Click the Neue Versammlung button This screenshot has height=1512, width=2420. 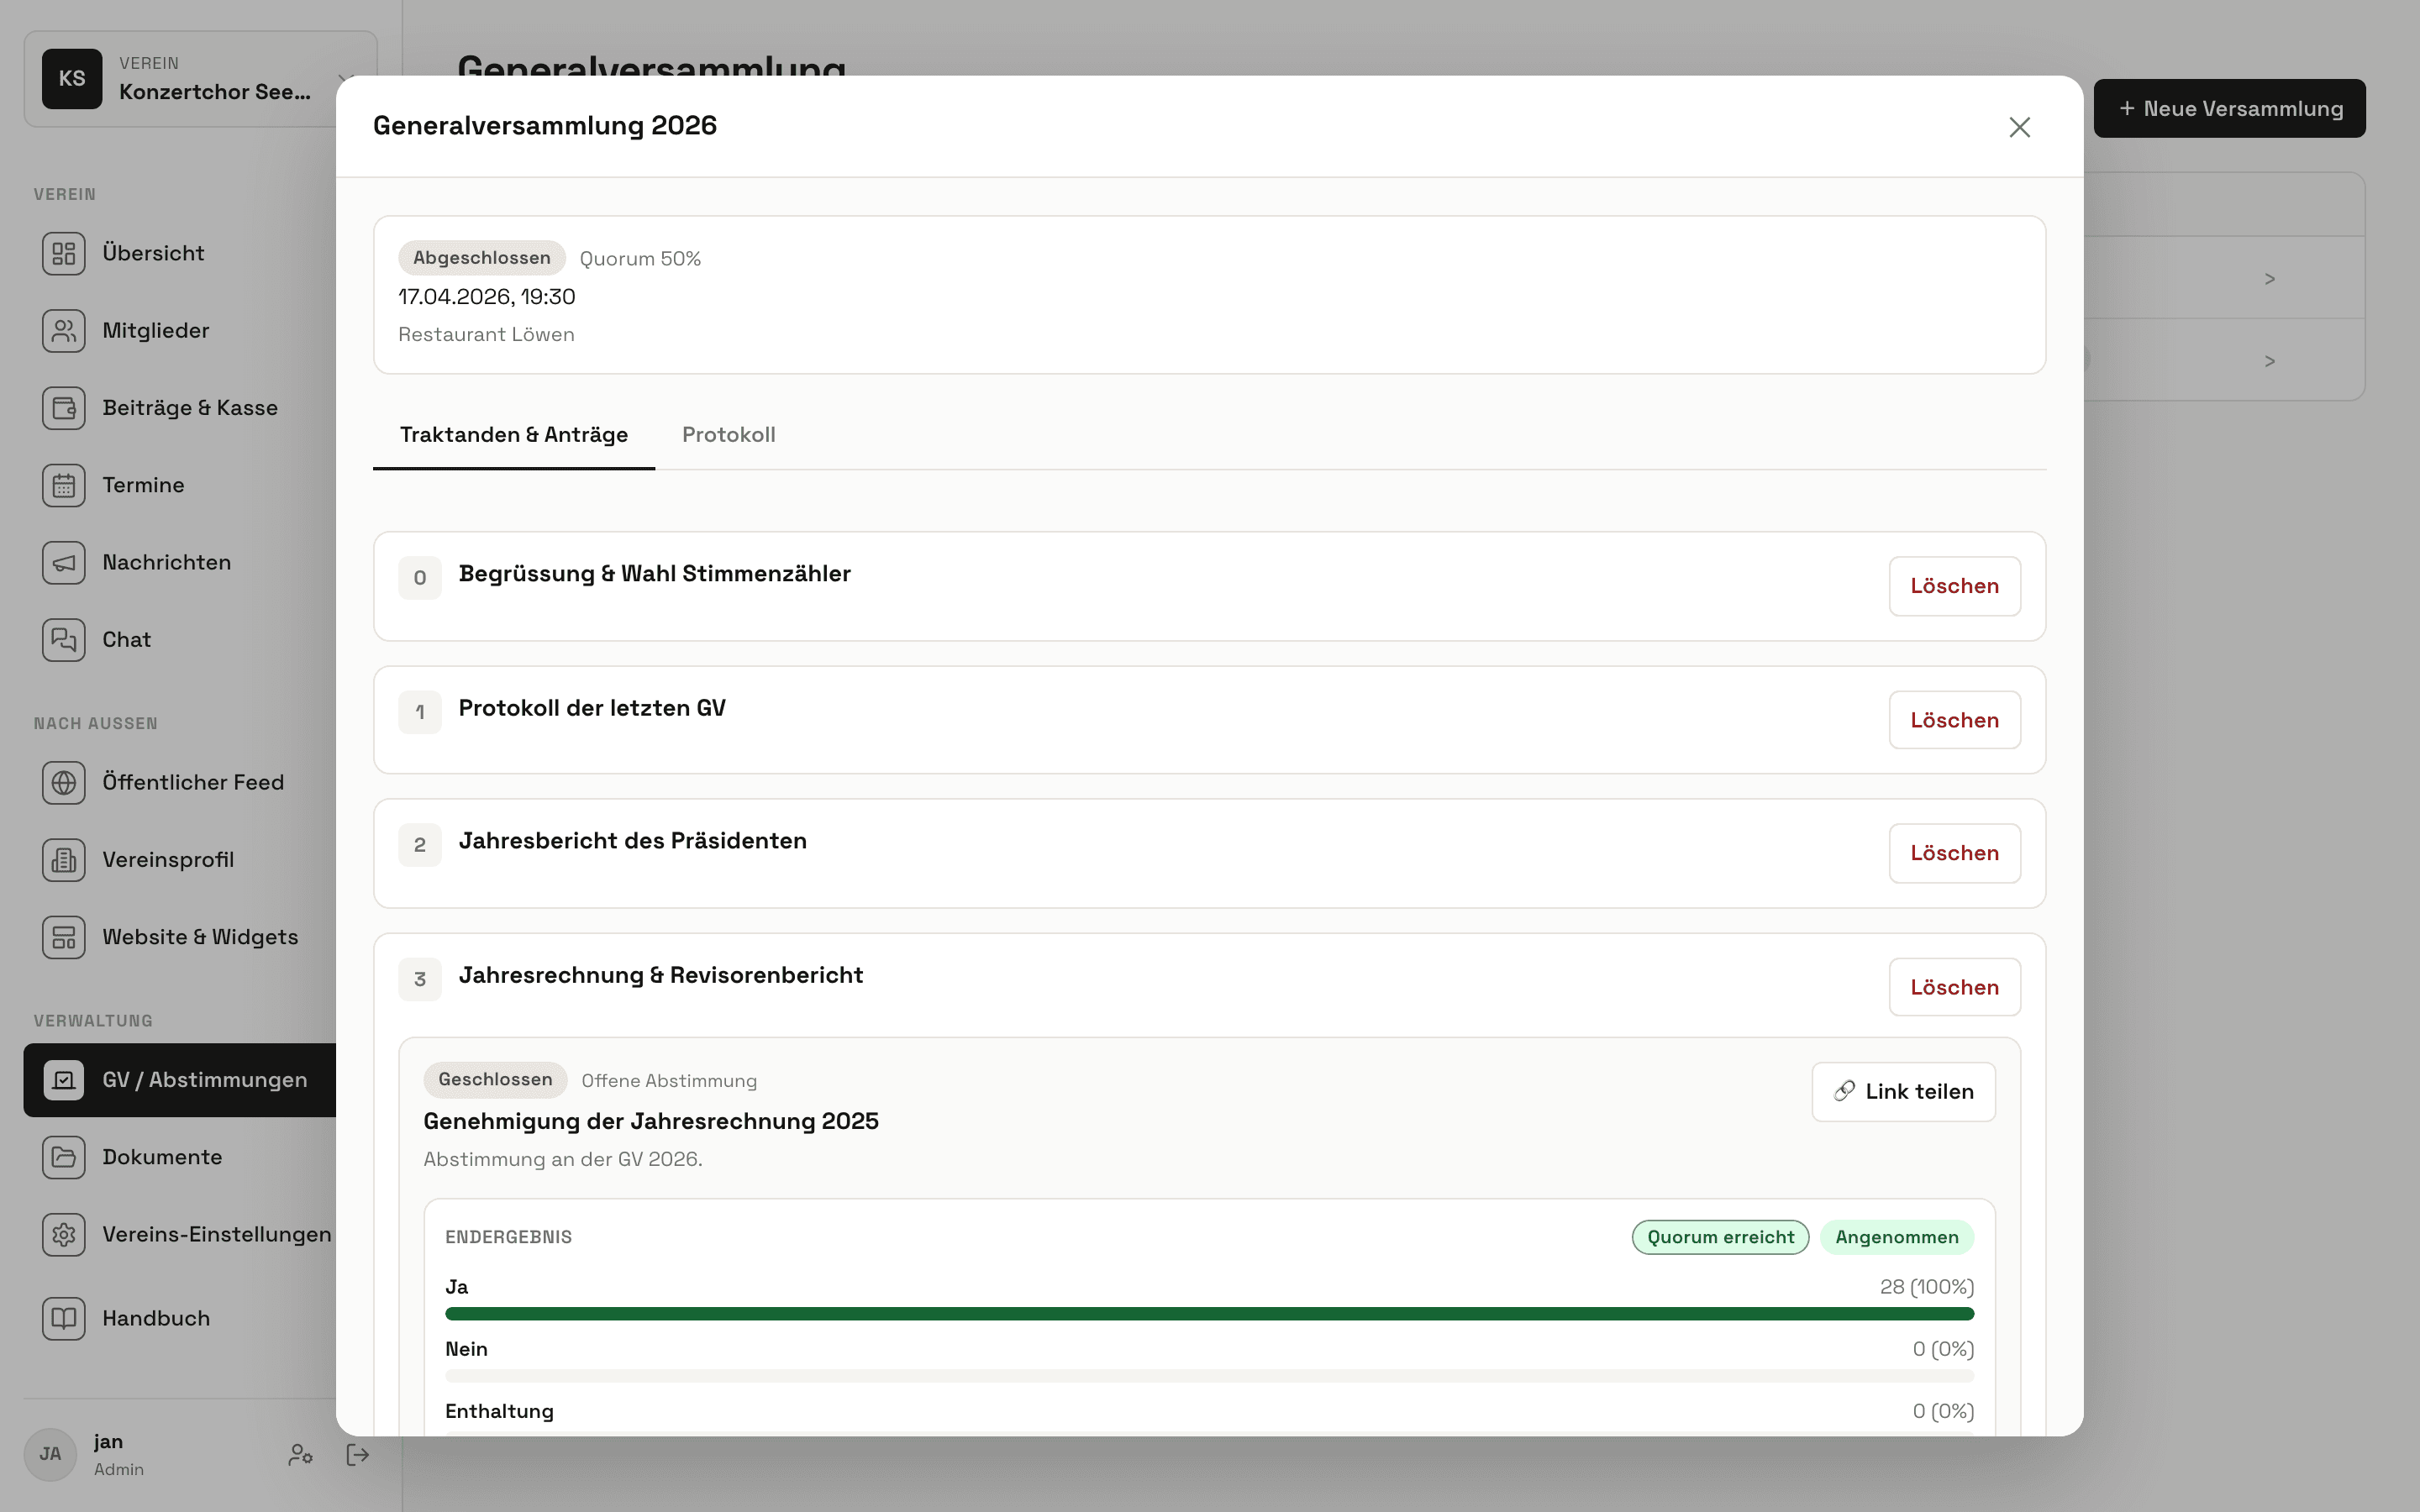click(2229, 109)
